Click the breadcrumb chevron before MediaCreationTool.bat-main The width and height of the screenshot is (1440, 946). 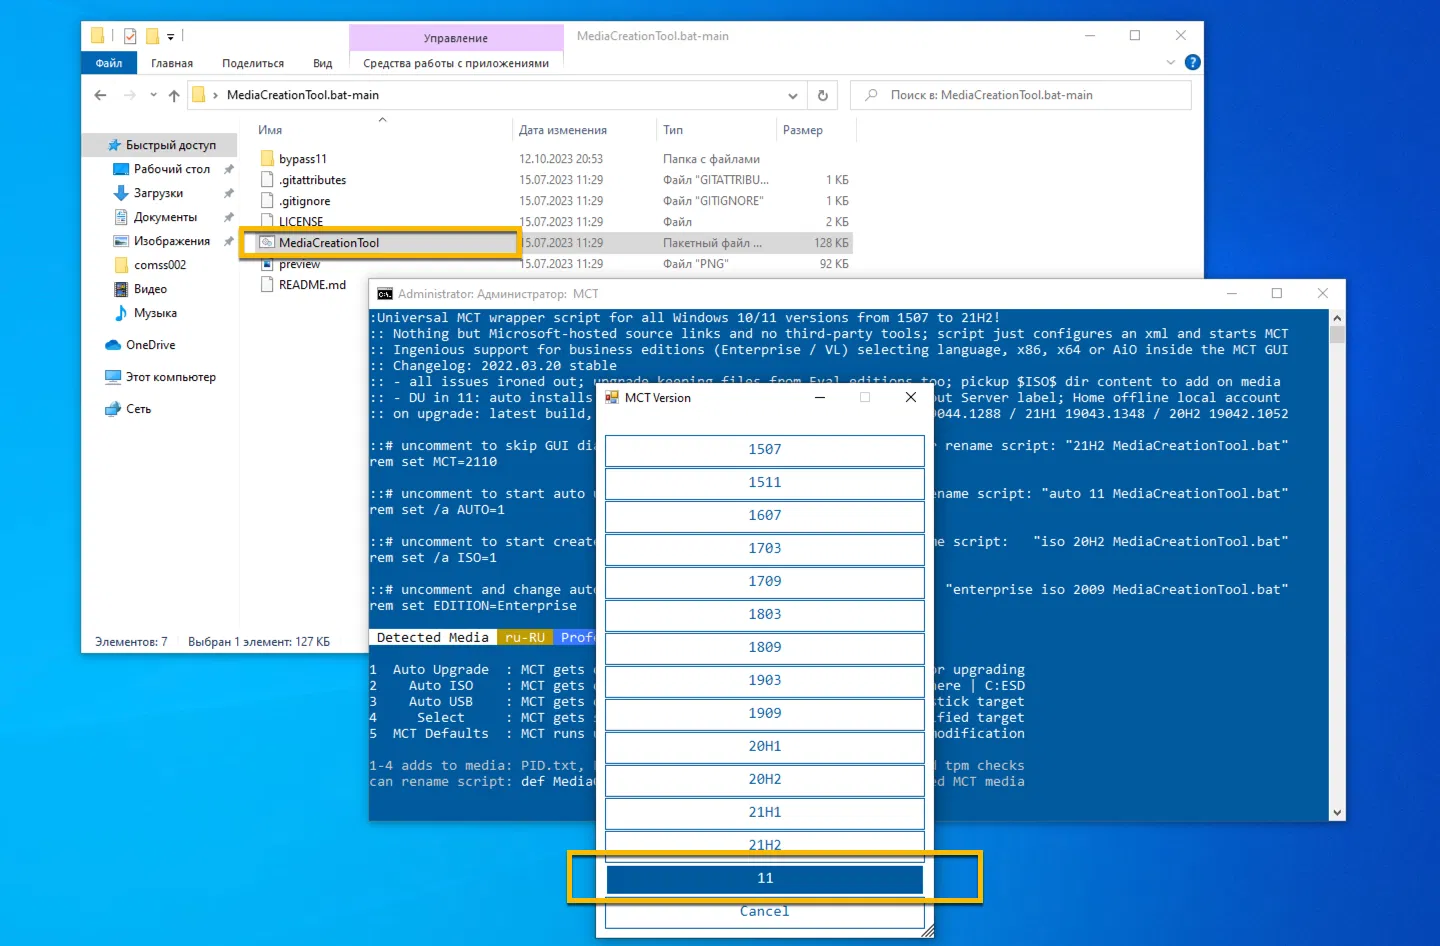[215, 95]
